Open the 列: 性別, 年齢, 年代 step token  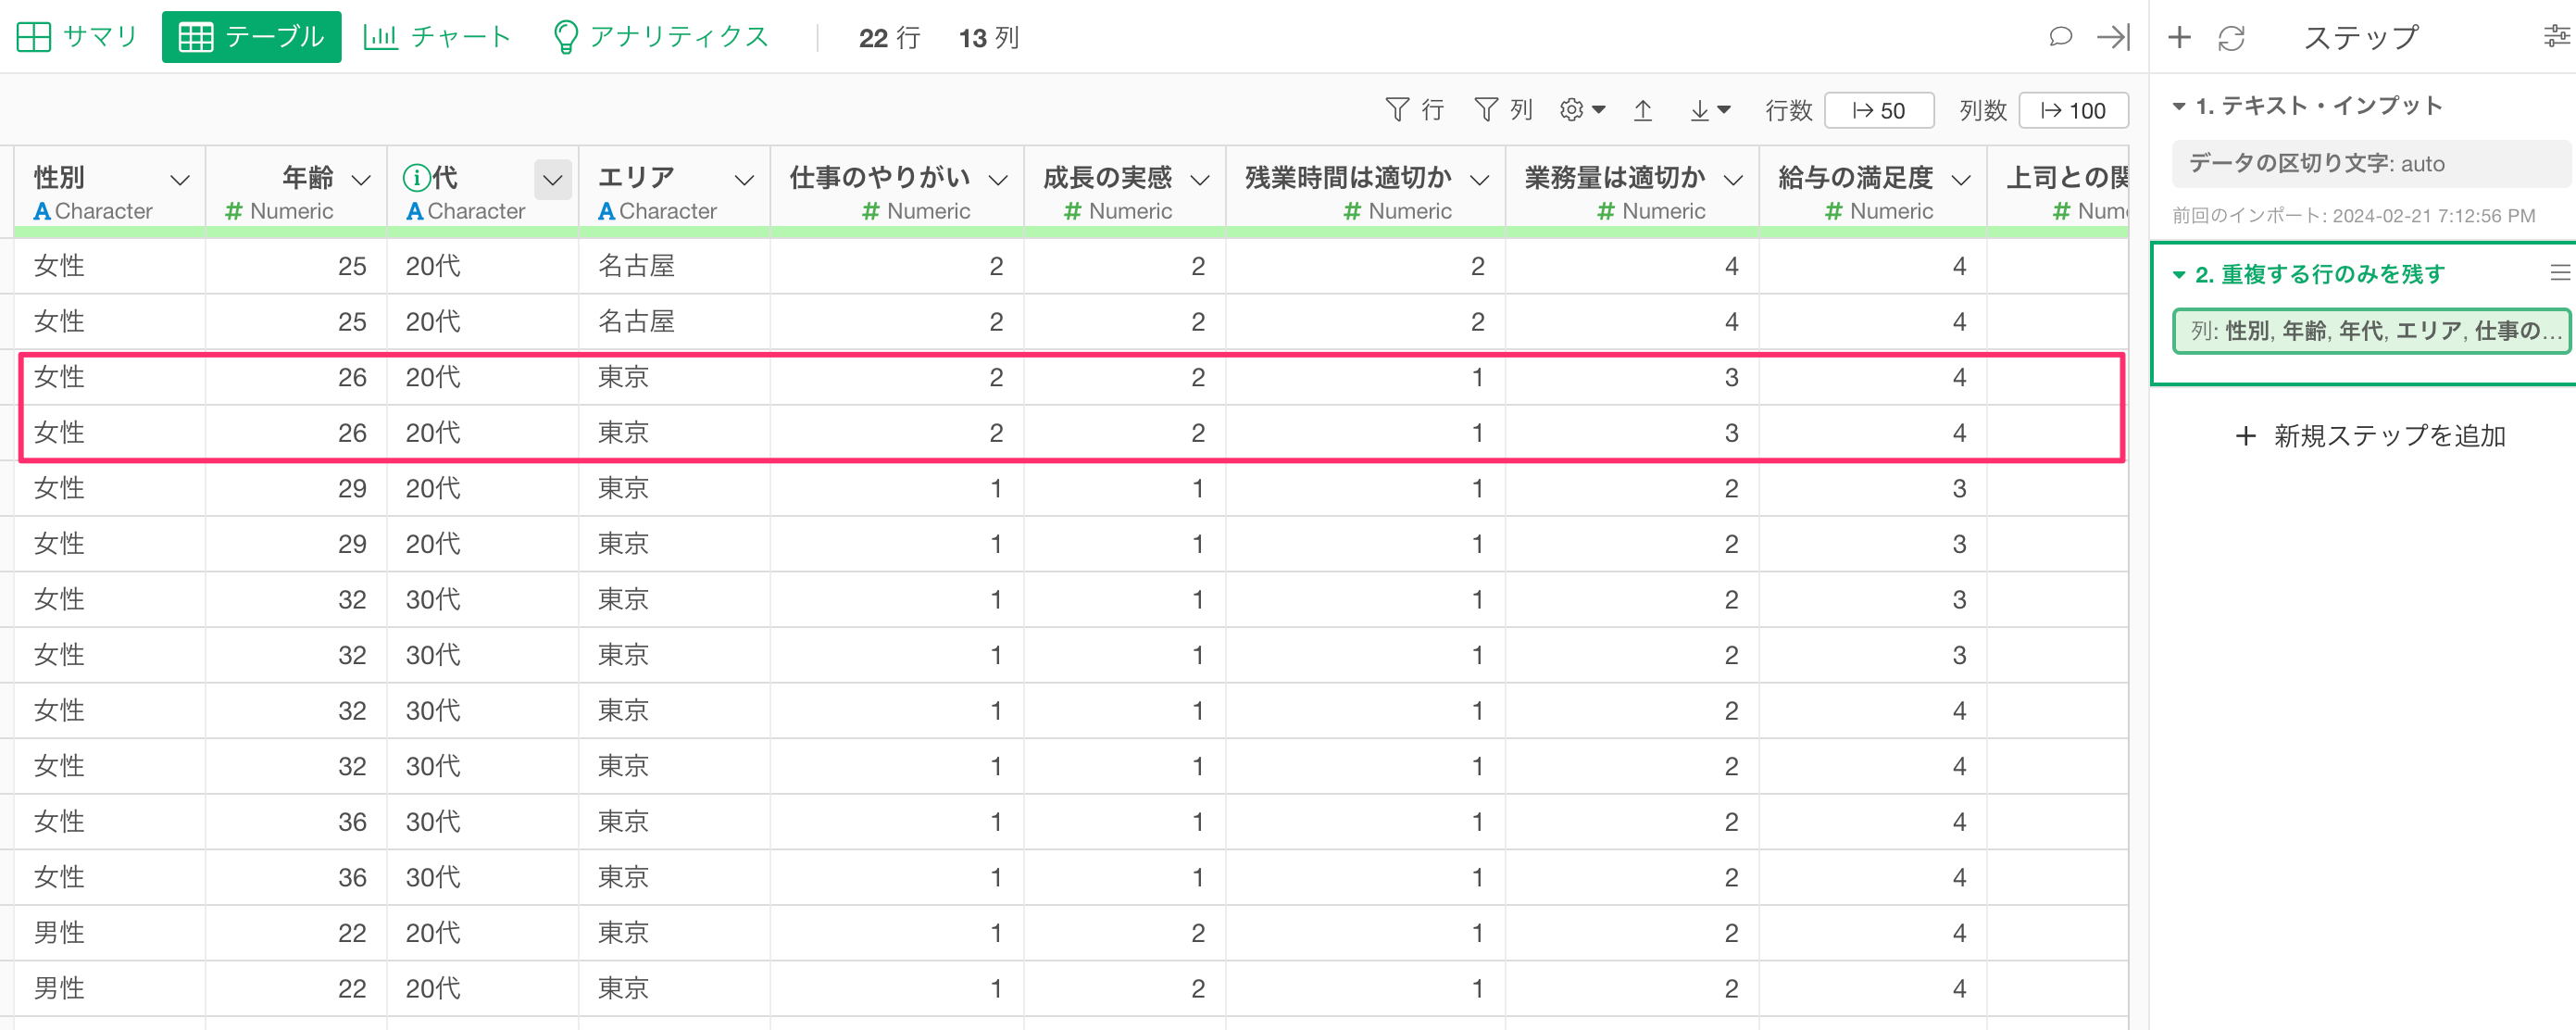(x=2371, y=331)
